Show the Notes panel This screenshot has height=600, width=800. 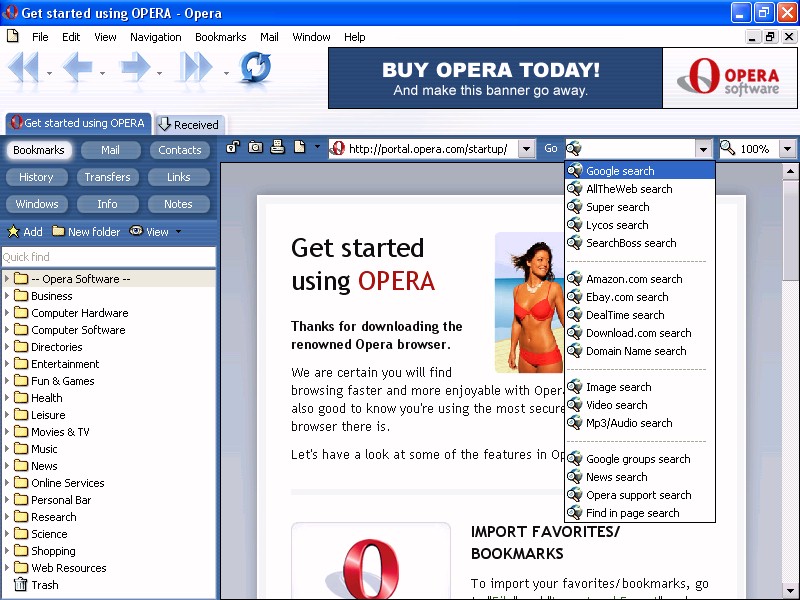click(179, 204)
